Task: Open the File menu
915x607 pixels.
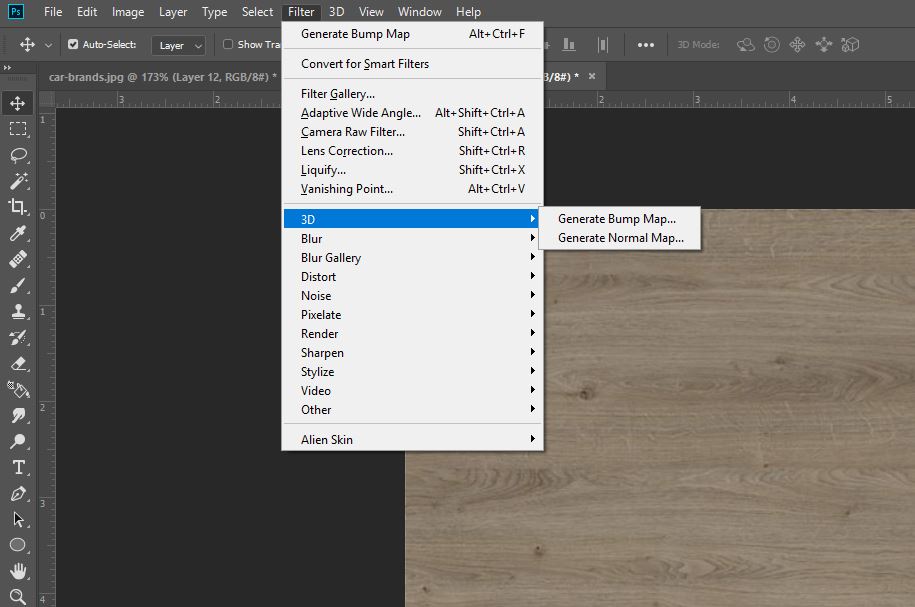Action: [x=53, y=12]
